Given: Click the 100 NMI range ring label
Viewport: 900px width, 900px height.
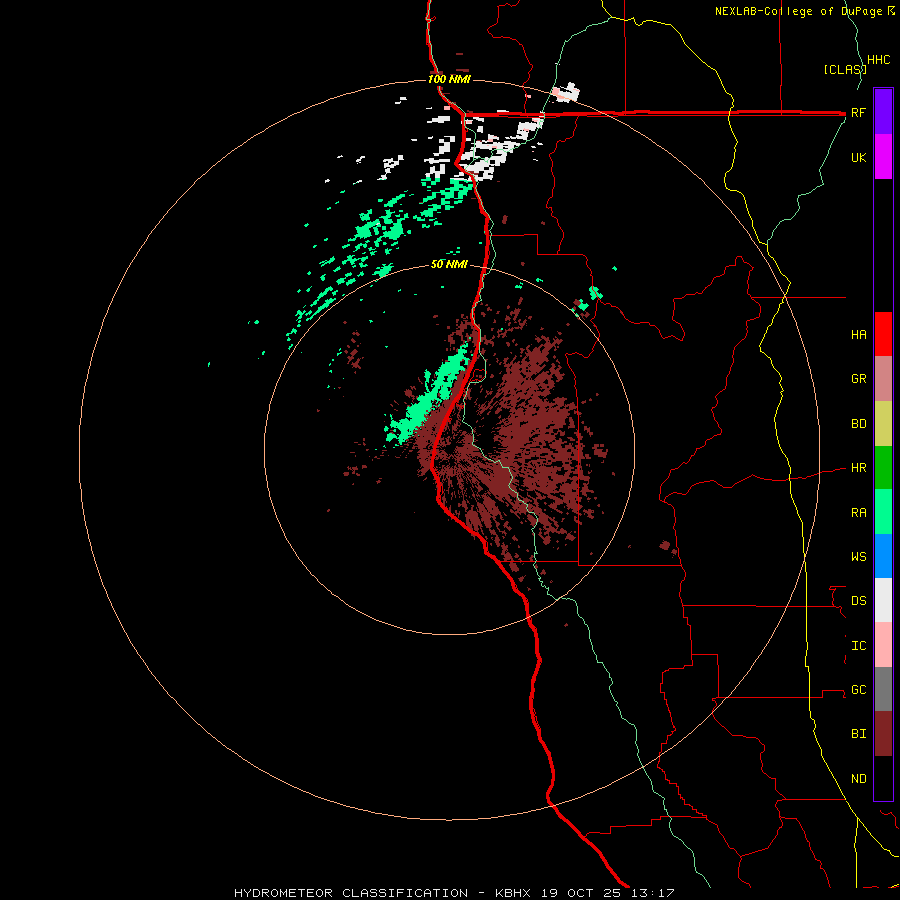Looking at the screenshot, I should (449, 79).
